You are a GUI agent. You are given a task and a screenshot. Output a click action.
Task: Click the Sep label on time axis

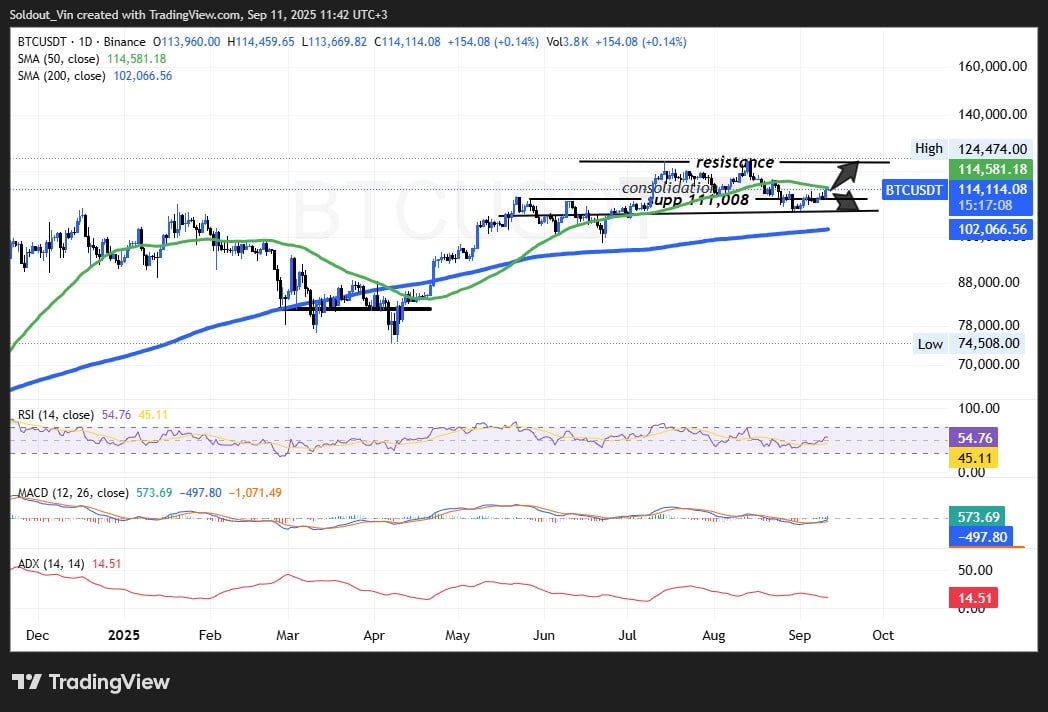point(799,635)
